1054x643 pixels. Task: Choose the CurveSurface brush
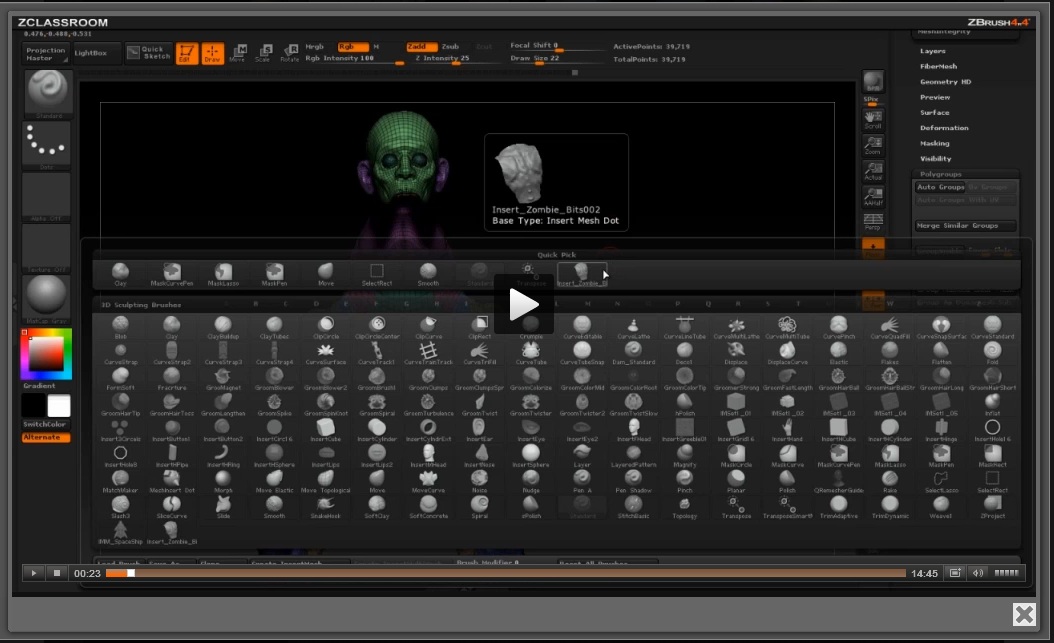point(325,353)
